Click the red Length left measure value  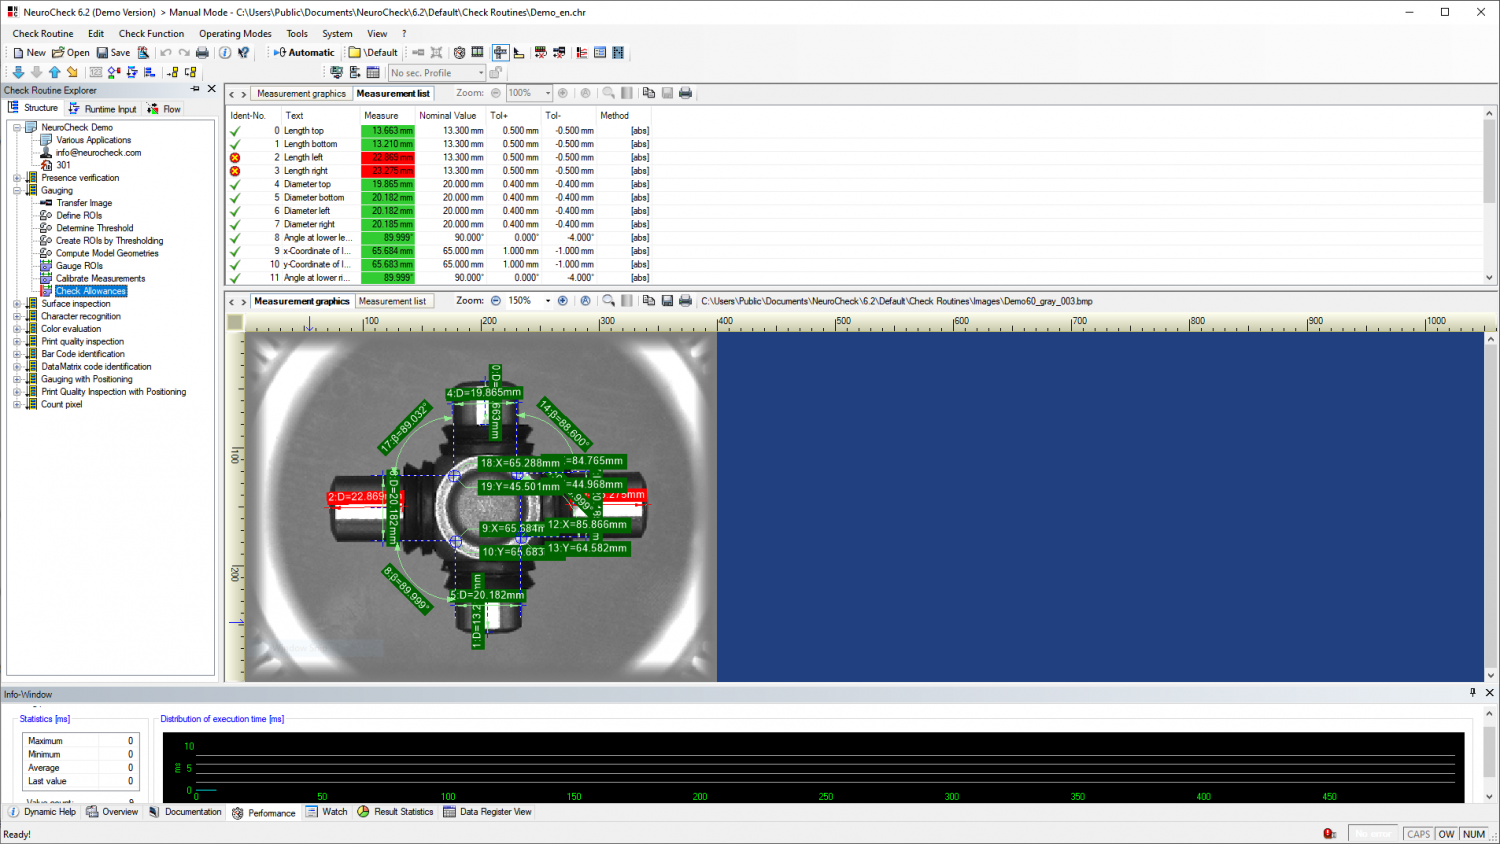pos(387,158)
